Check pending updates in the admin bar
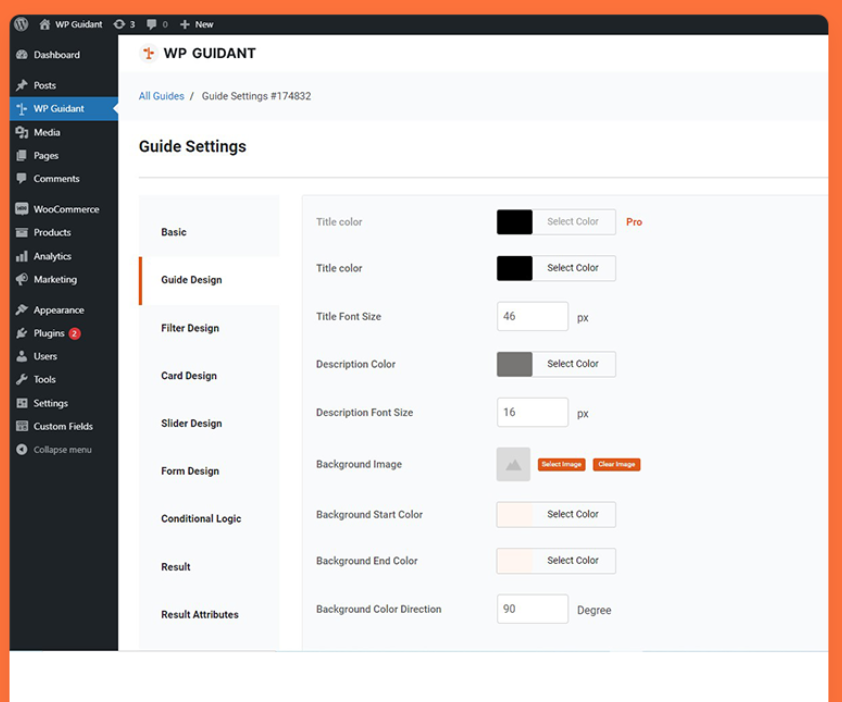This screenshot has height=702, width=842. coord(122,24)
